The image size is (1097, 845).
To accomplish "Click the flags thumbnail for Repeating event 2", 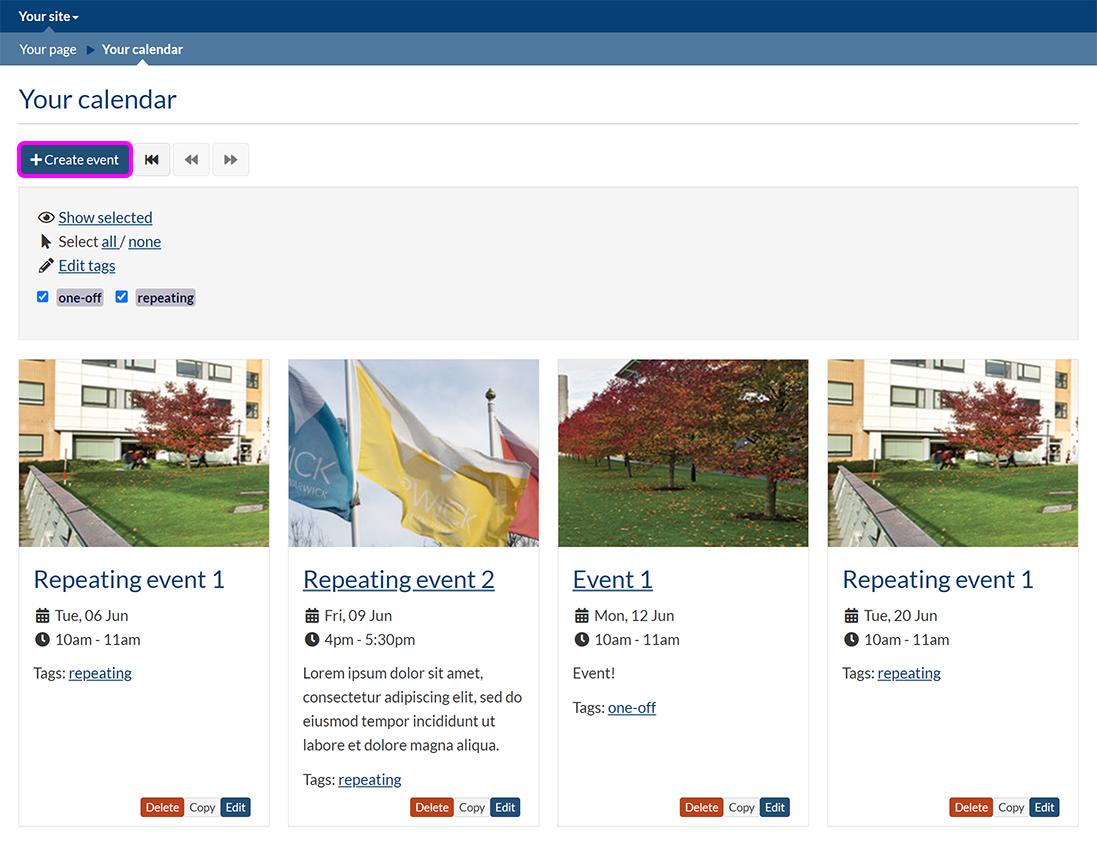I will click(413, 453).
